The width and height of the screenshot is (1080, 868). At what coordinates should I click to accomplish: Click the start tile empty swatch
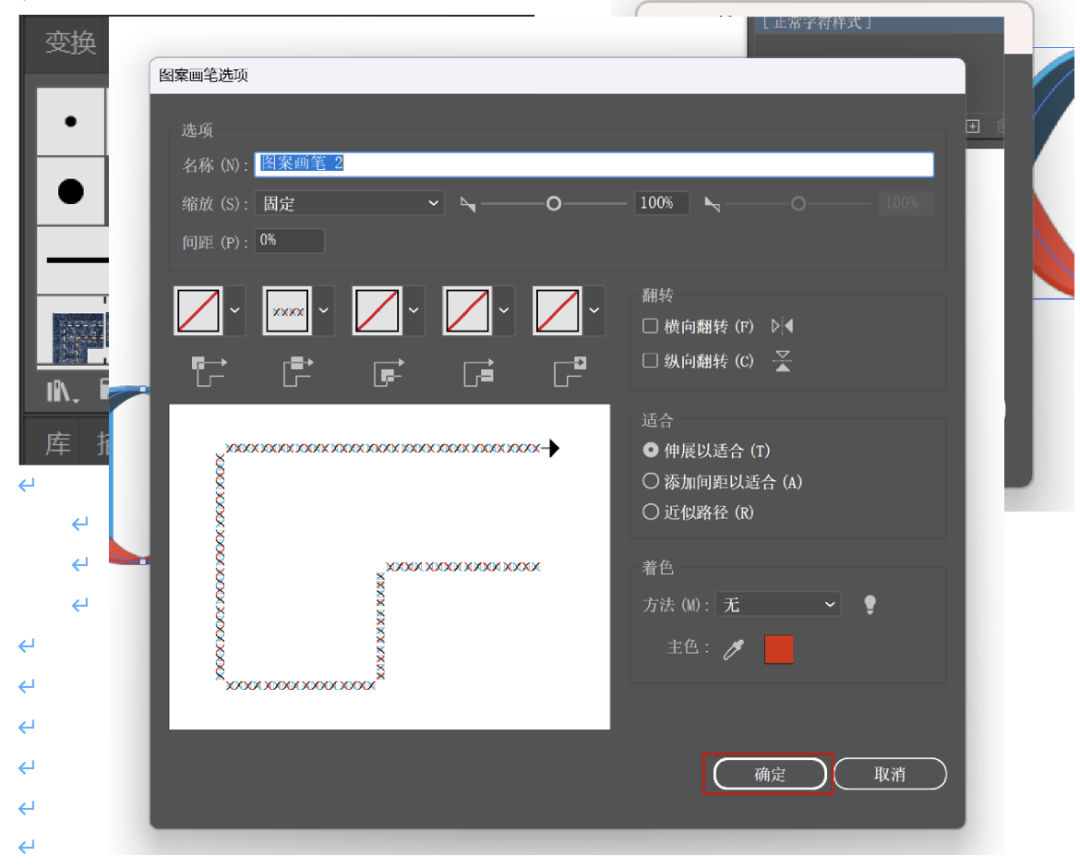click(x=468, y=311)
